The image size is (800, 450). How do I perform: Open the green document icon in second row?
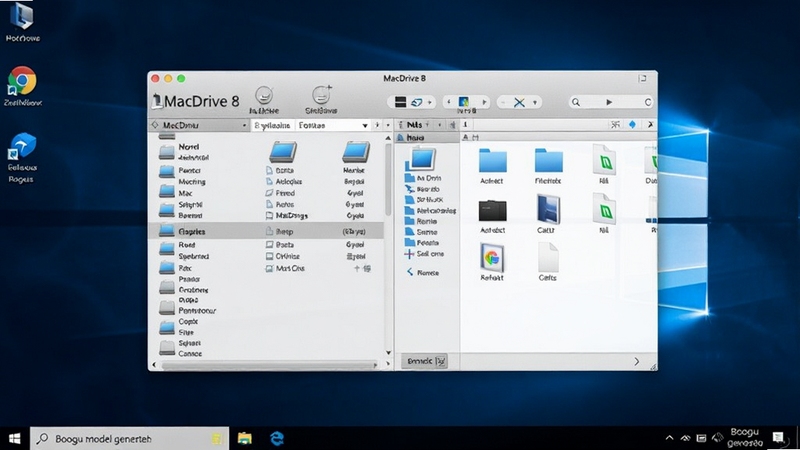604,209
